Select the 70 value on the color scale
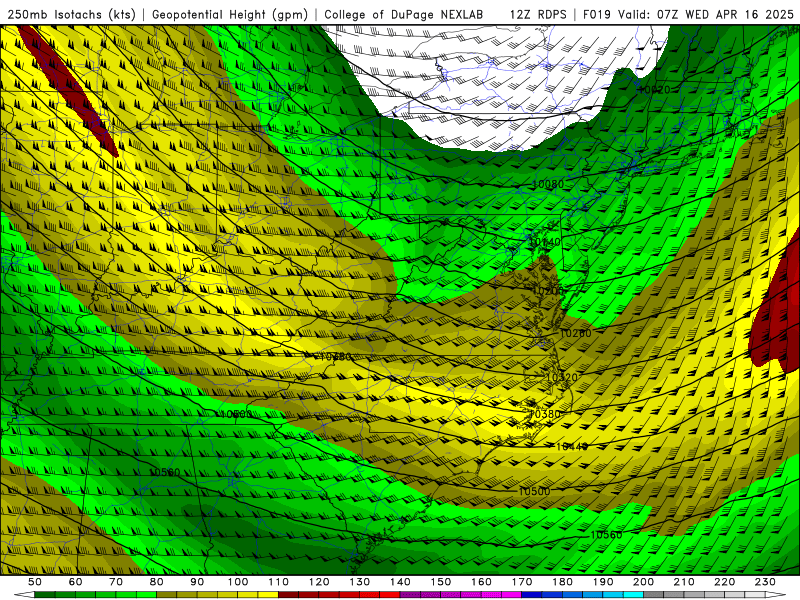Image resolution: width=800 pixels, height=600 pixels. tap(116, 582)
